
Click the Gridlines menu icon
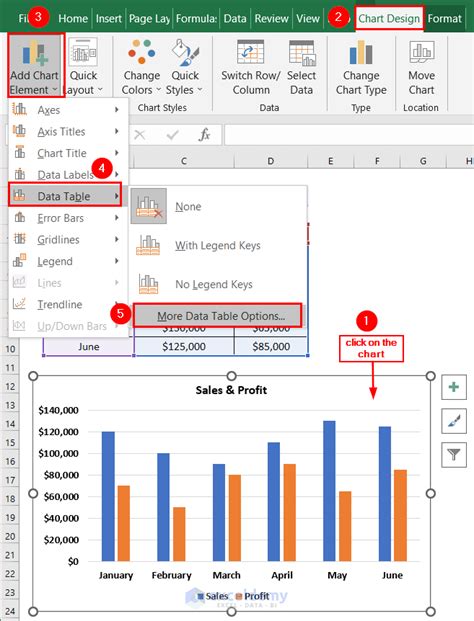pos(19,239)
